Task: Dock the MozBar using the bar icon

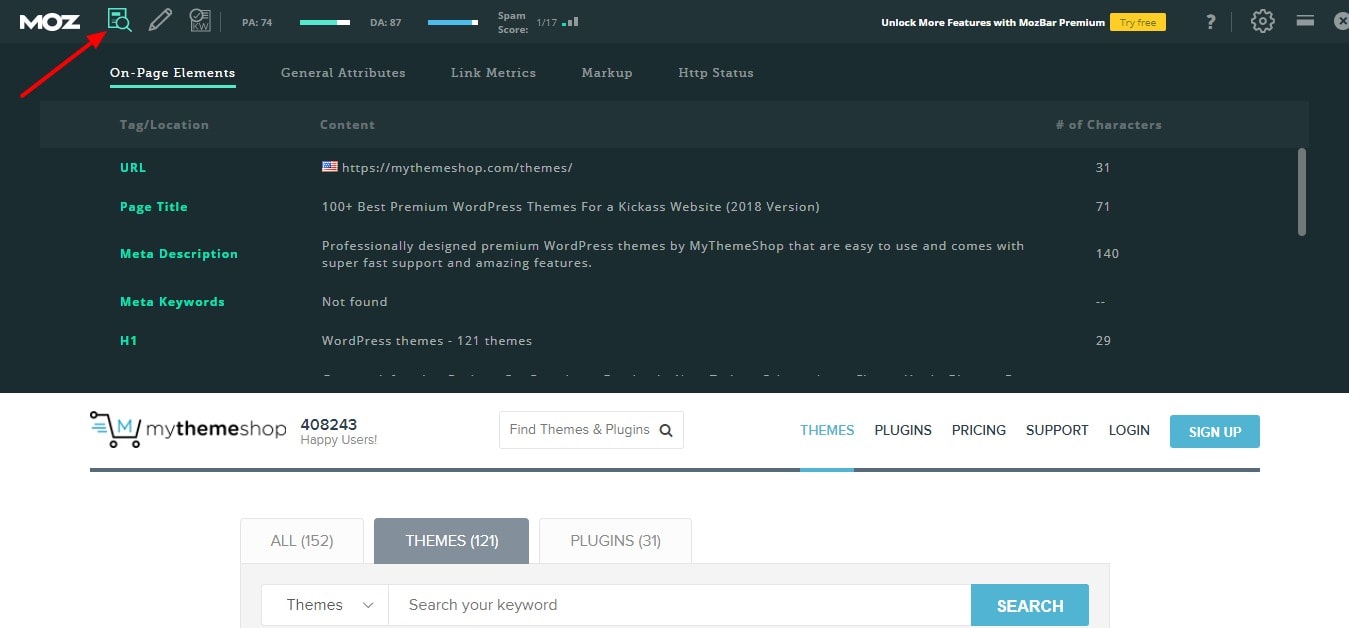Action: [x=1305, y=20]
